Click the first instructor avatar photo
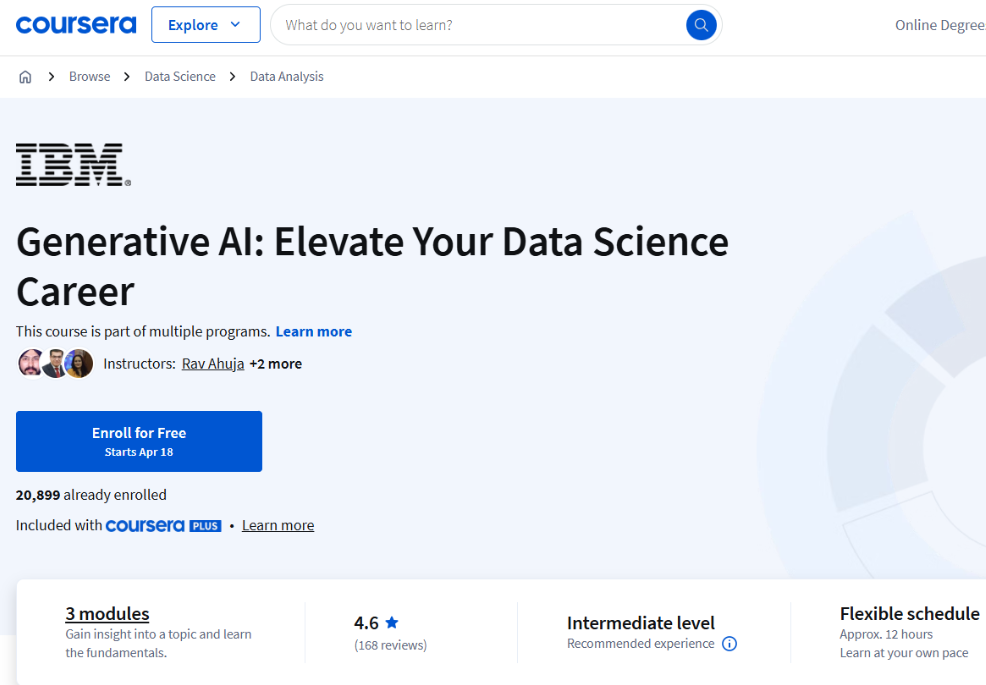 [x=30, y=363]
